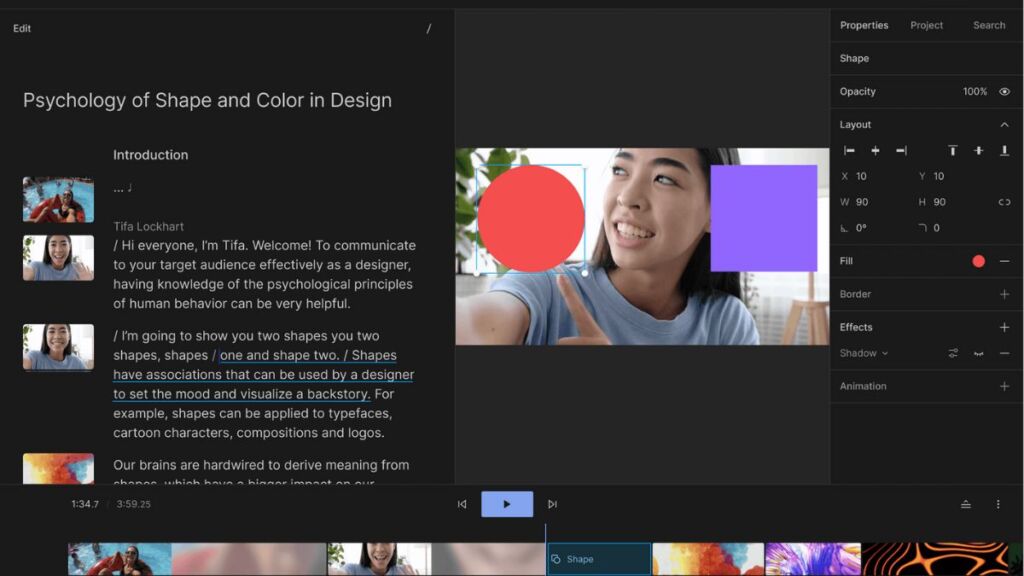Click the align bottom icon
Screen dimensions: 1024x576
1004,150
